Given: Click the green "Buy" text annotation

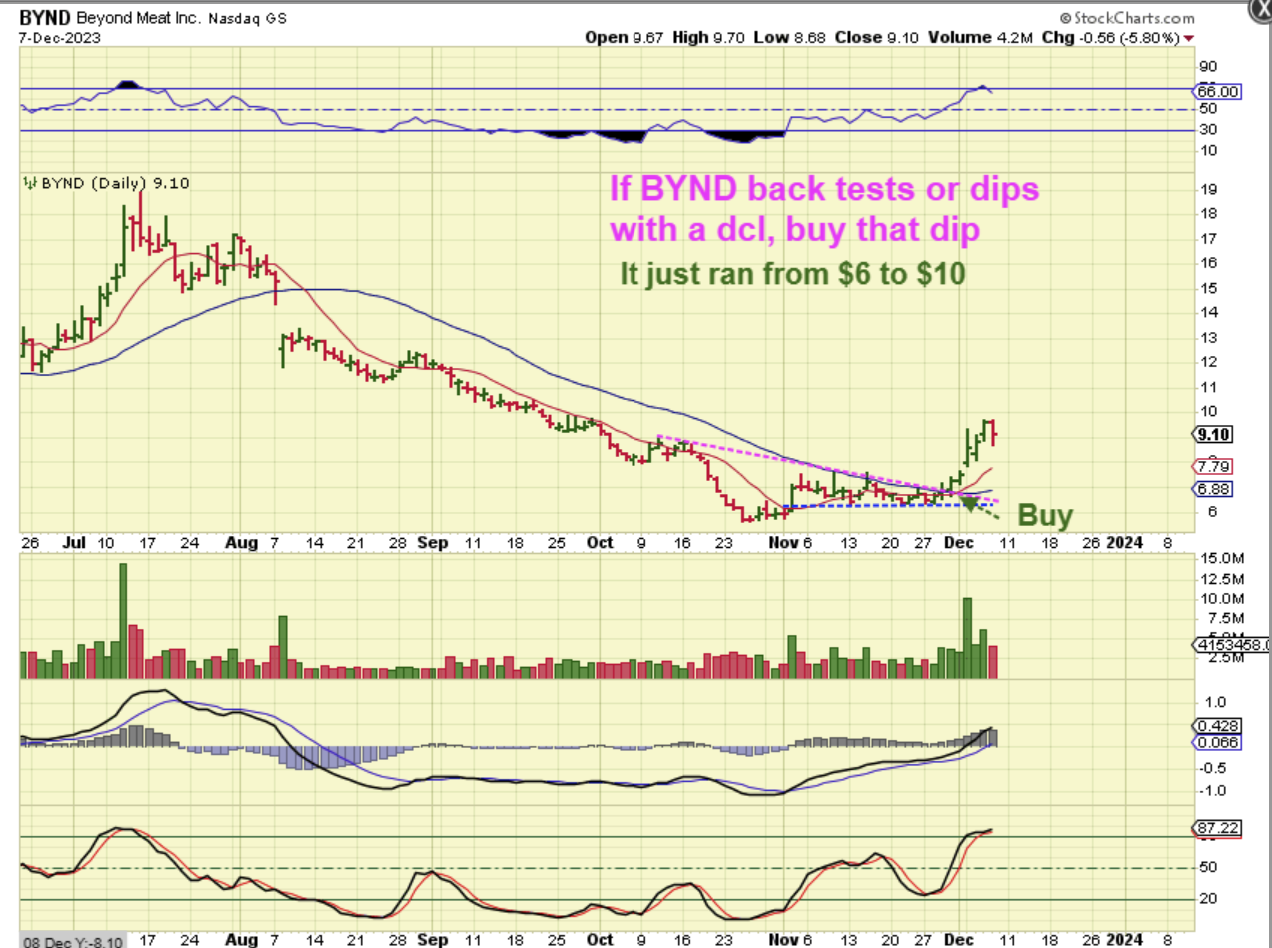Looking at the screenshot, I should [x=1045, y=516].
